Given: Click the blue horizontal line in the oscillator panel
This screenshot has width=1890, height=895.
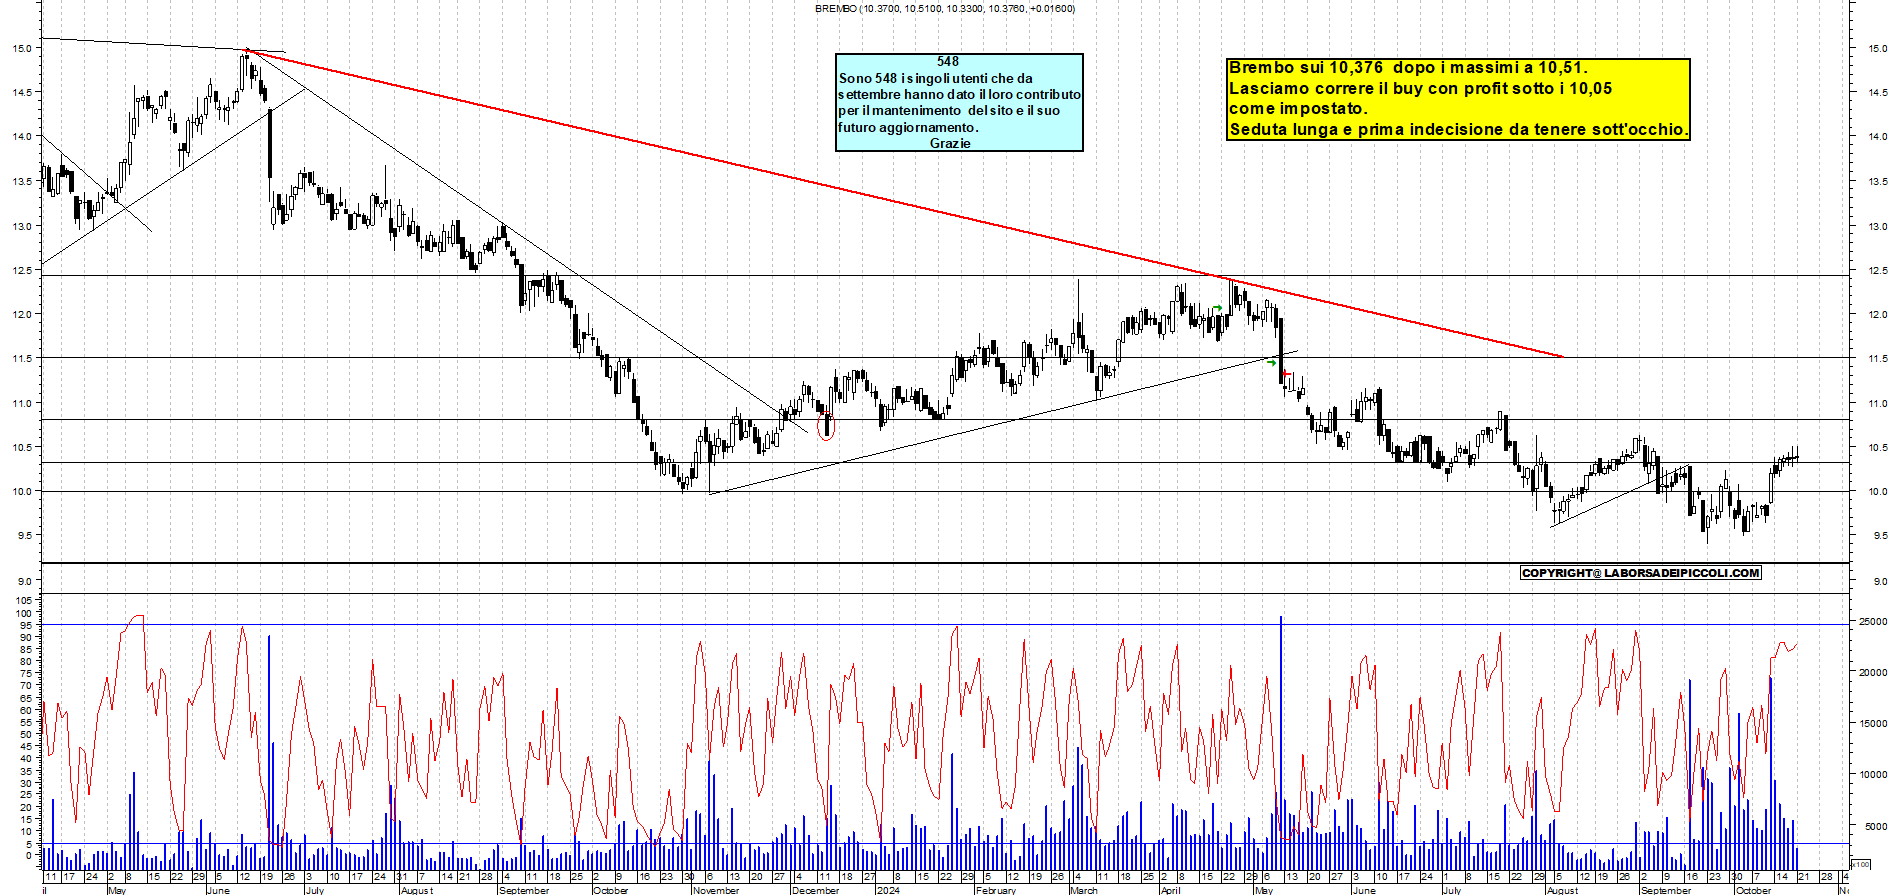Looking at the screenshot, I should (x=945, y=625).
